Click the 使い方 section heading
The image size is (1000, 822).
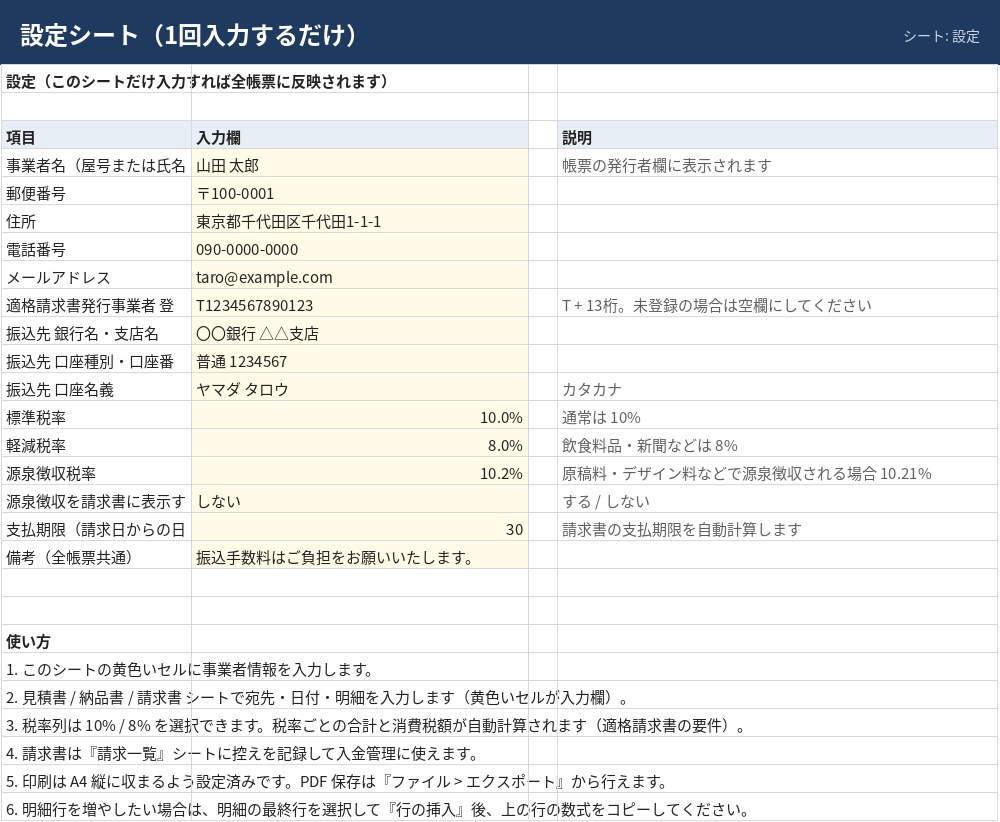pyautogui.click(x=28, y=641)
